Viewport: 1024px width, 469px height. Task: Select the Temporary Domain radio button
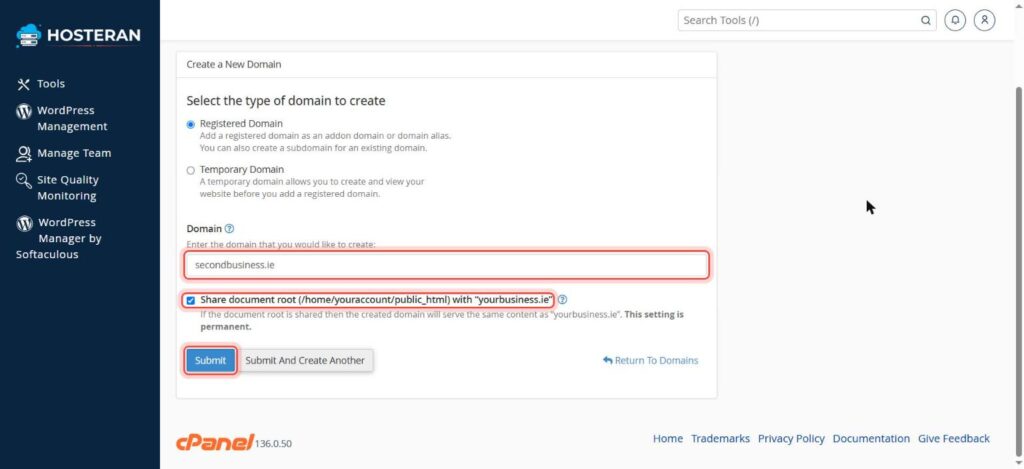tap(191, 170)
